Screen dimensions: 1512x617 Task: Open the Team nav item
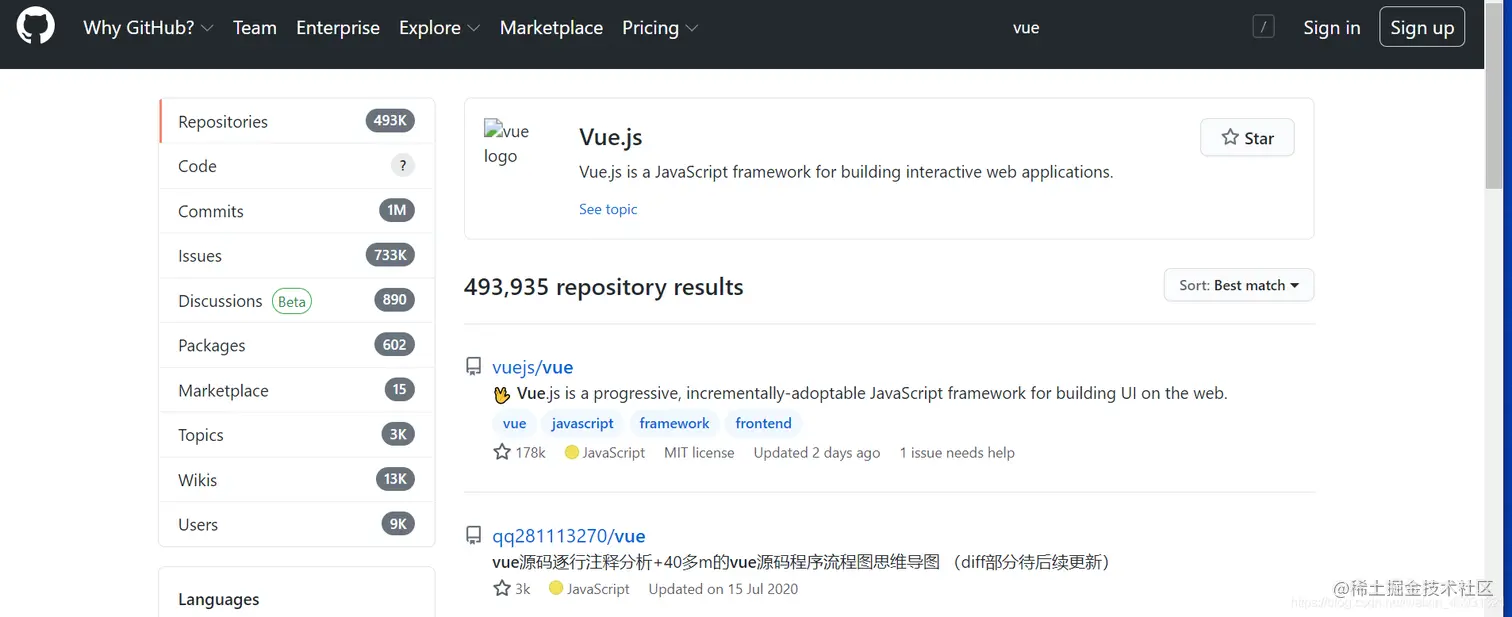pyautogui.click(x=255, y=28)
